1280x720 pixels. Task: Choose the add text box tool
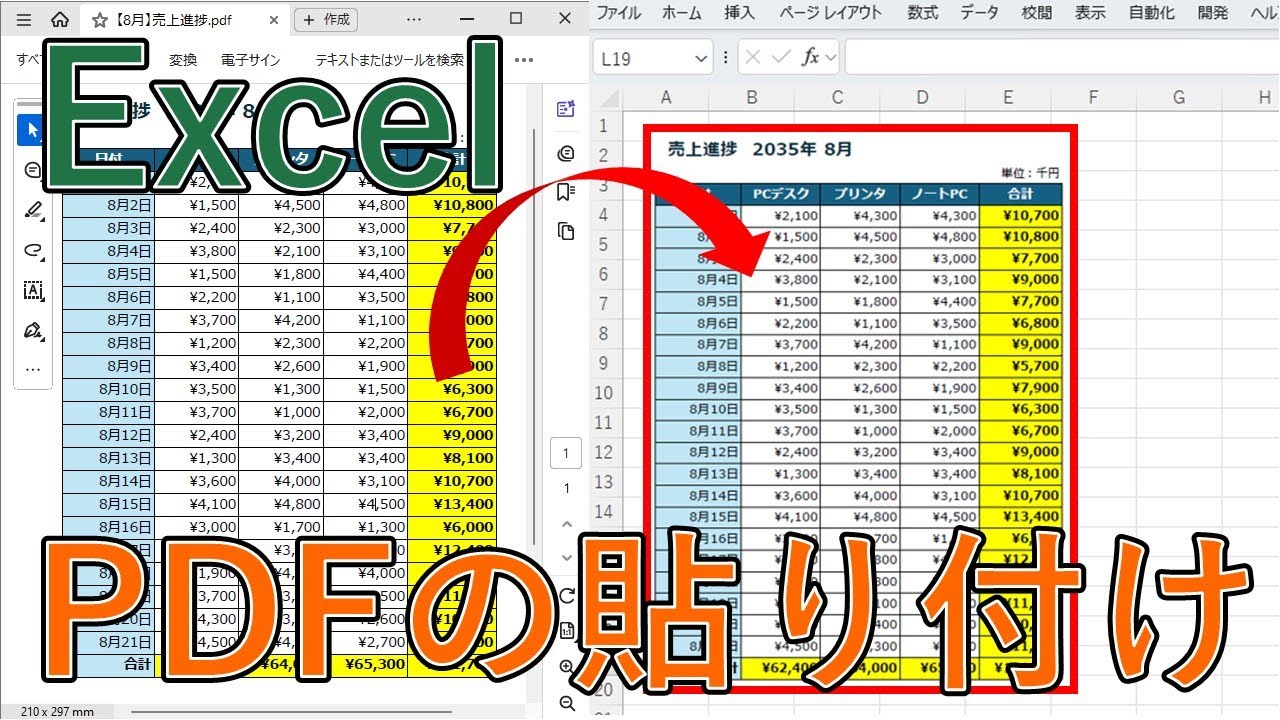click(x=33, y=290)
